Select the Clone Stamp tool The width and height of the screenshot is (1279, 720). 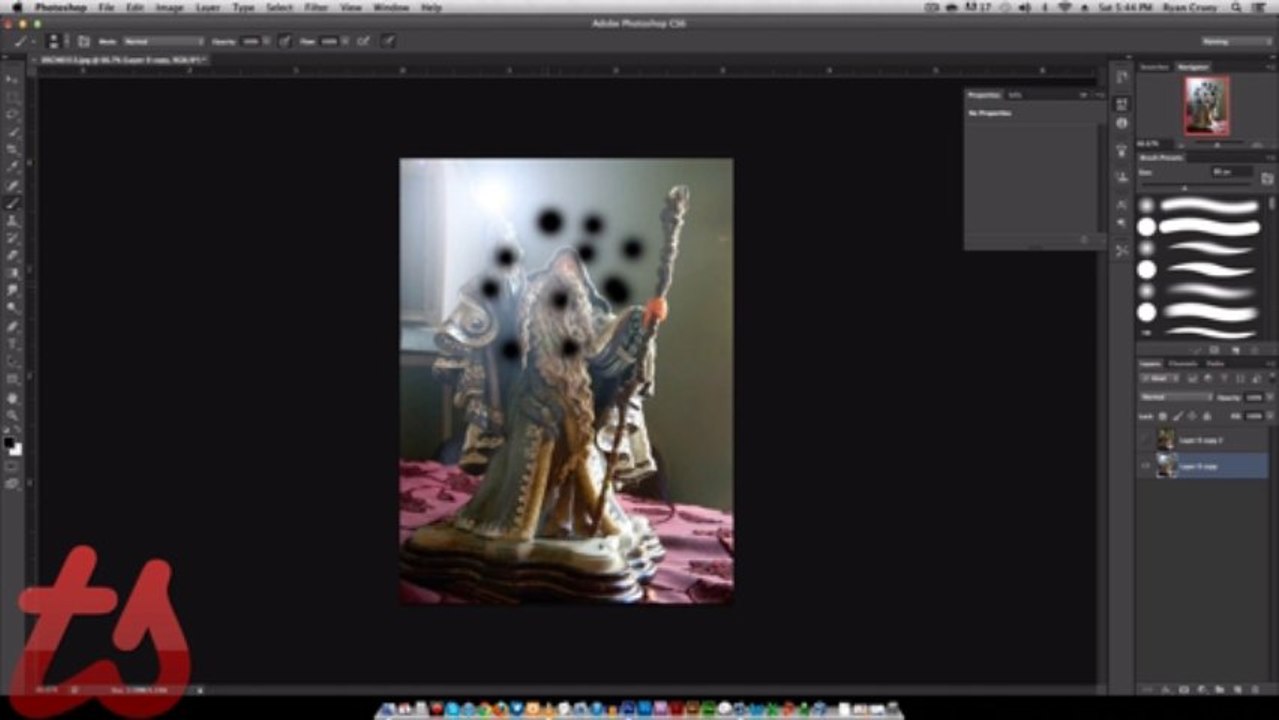tap(13, 220)
